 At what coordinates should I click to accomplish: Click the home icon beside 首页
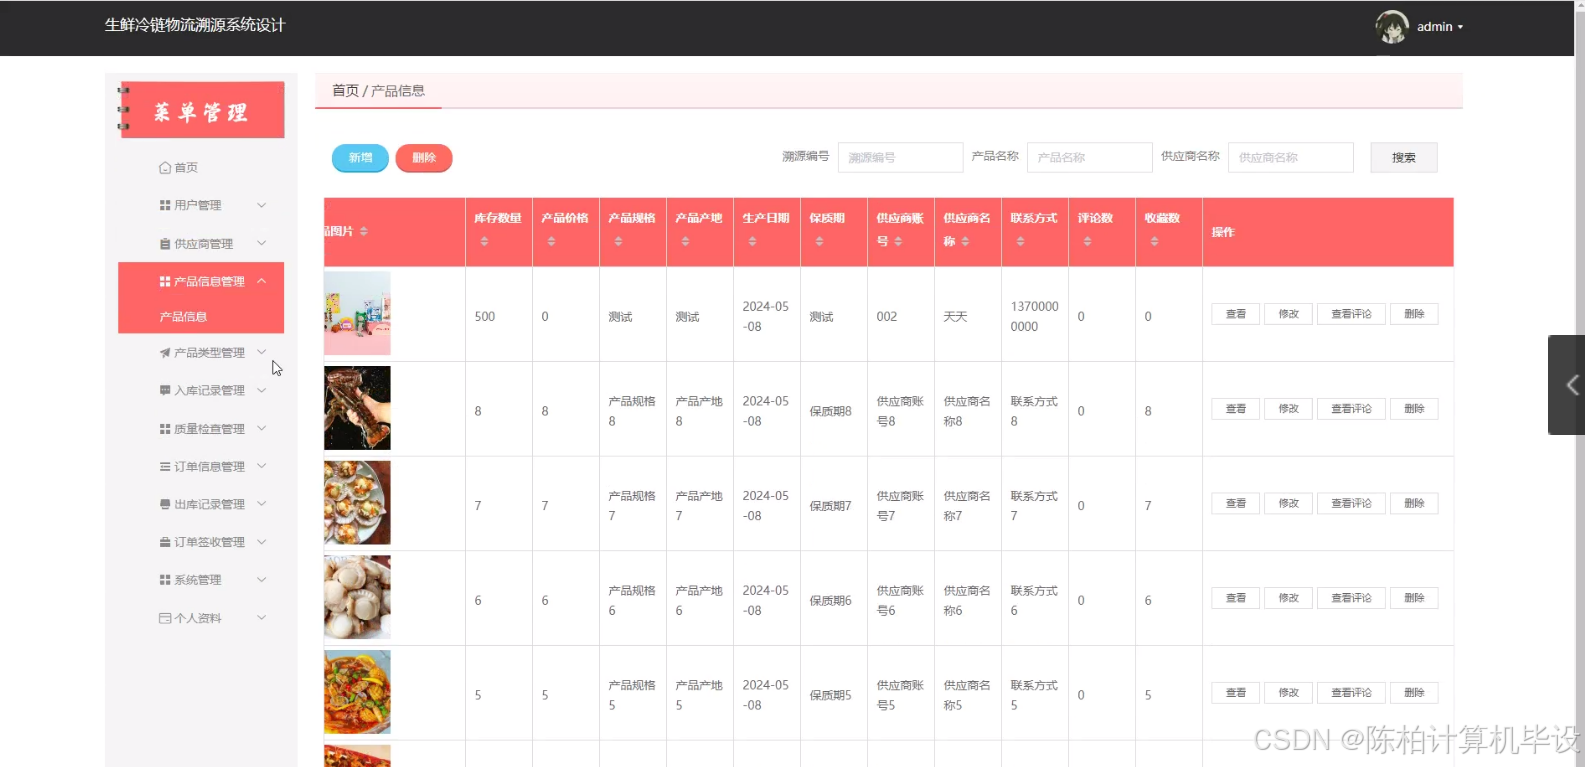165,168
